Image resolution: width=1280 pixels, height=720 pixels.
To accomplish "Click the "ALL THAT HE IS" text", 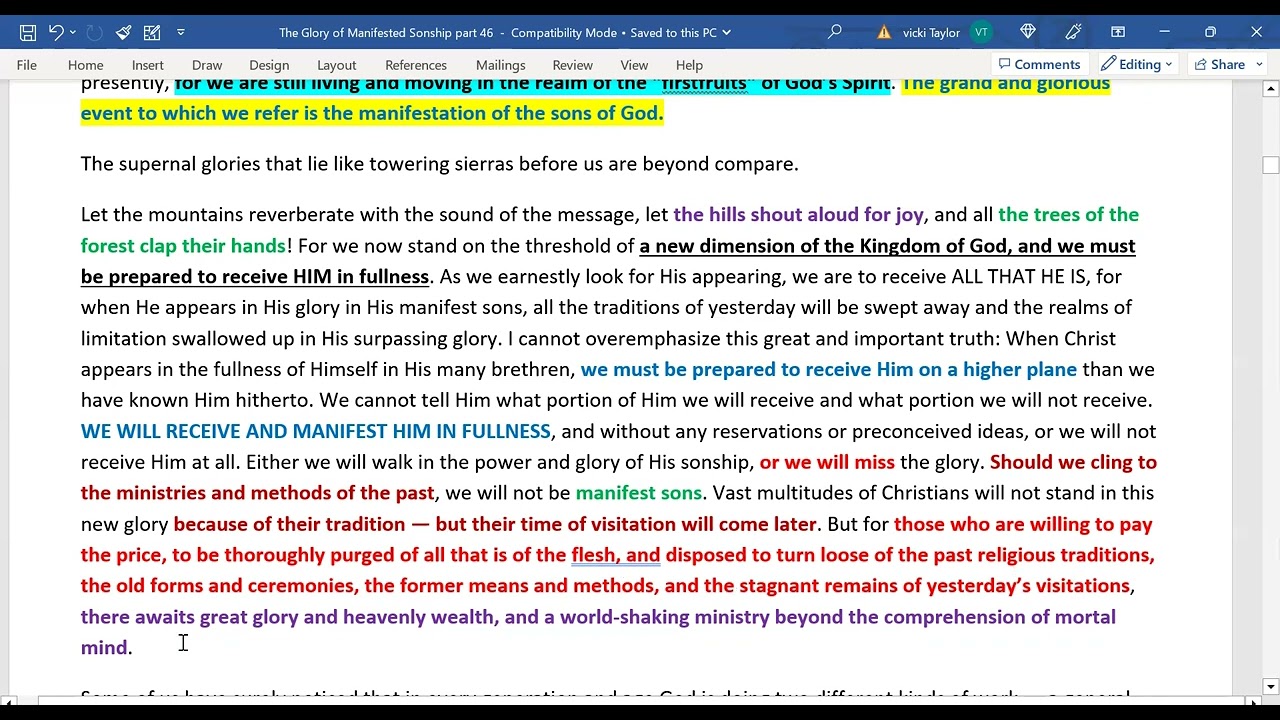I will coord(1020,277).
